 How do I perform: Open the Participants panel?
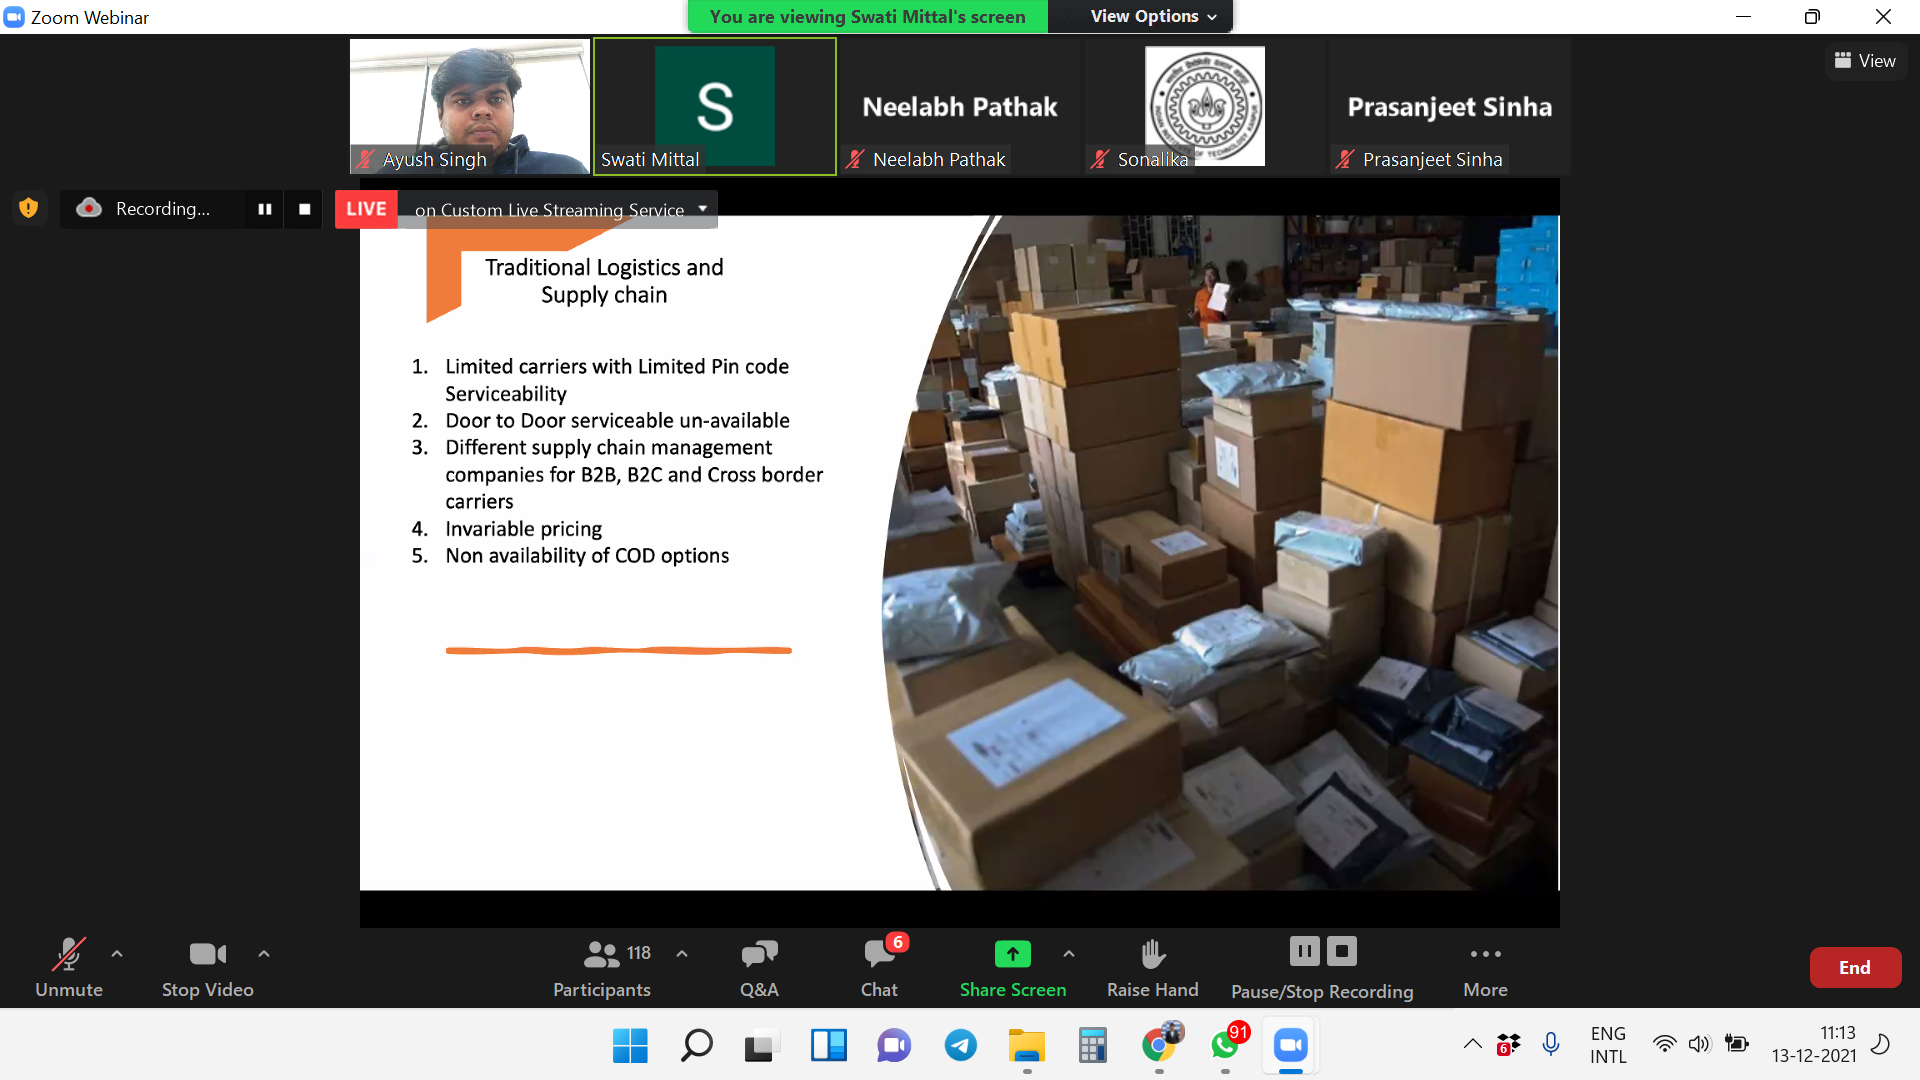click(x=602, y=966)
